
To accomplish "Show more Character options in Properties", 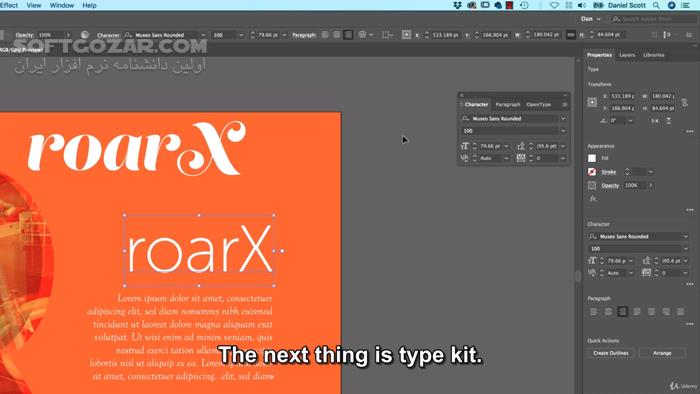I will (x=690, y=284).
